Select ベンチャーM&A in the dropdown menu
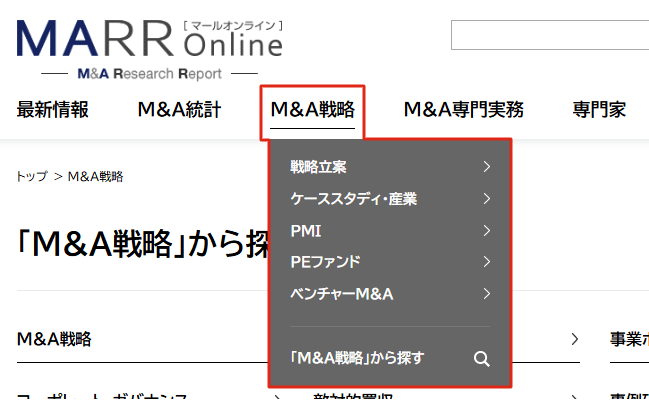 pyautogui.click(x=342, y=294)
